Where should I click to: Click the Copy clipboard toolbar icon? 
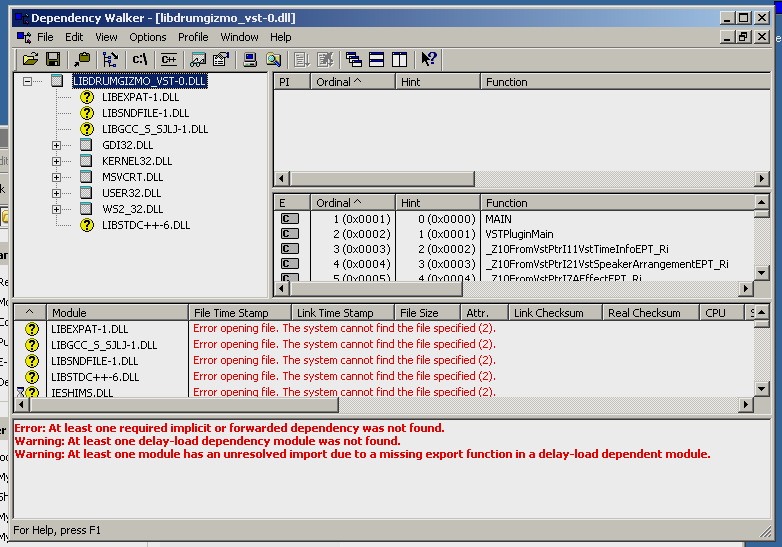82,59
